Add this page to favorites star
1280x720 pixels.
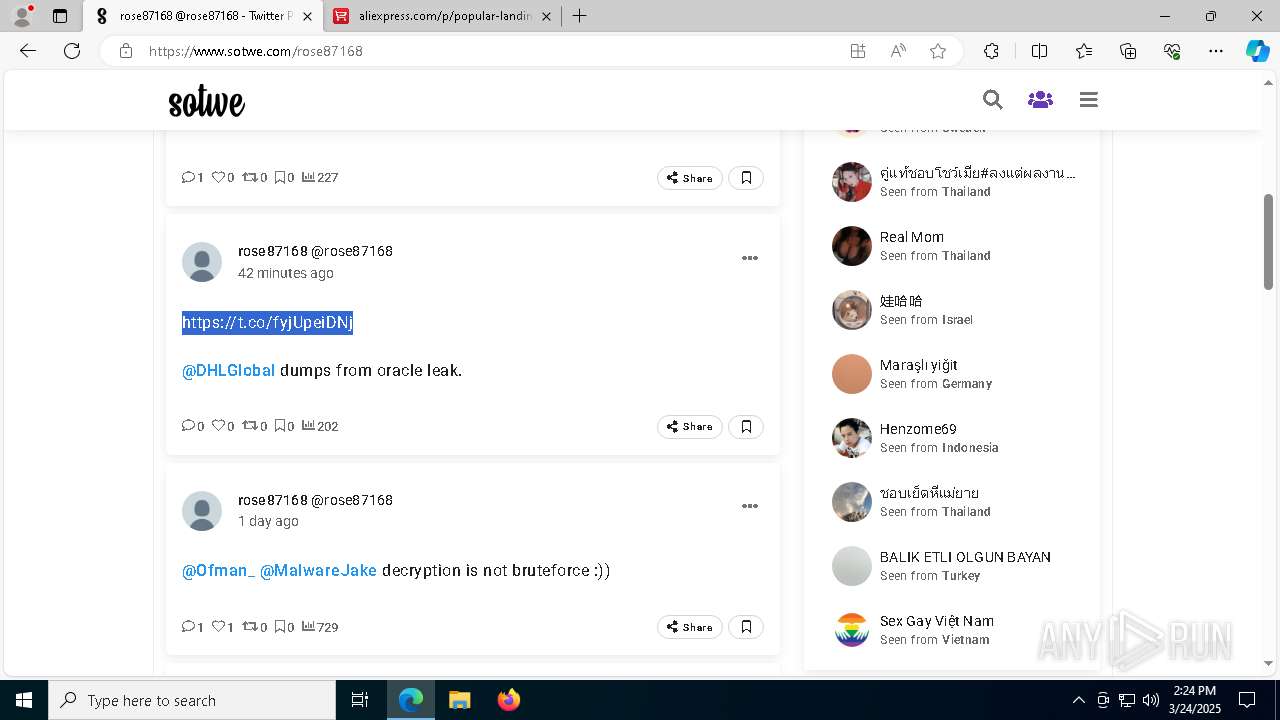[938, 51]
